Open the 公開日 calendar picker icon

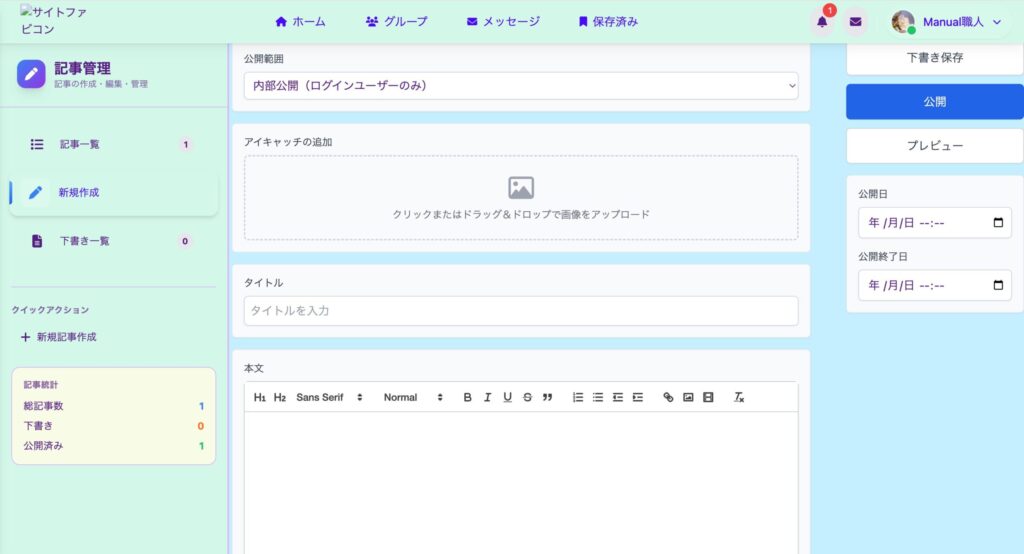[998, 223]
